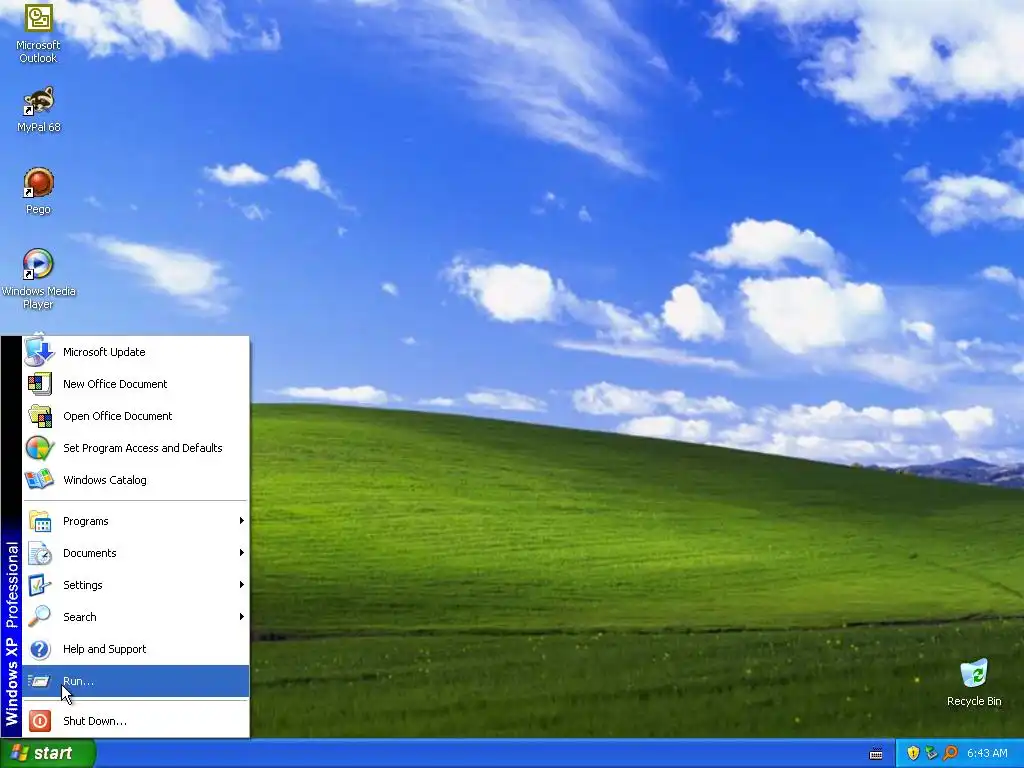
Task: Open Microsoft Update from Start menu
Action: (x=136, y=352)
